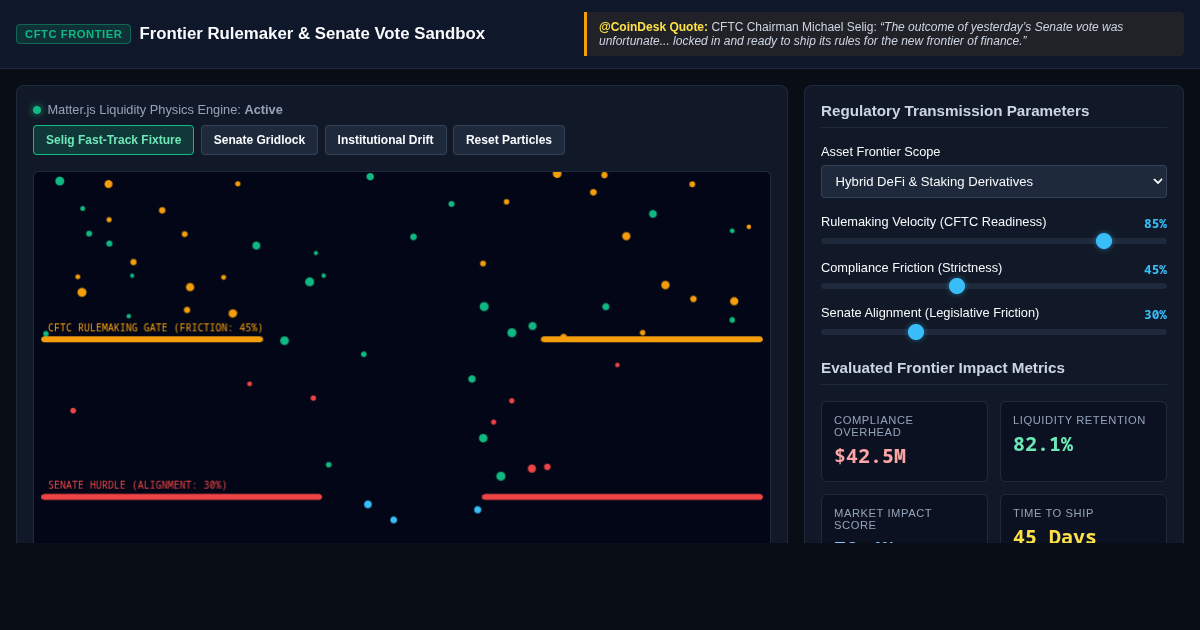
Task: Click the 'Matter.js Liquidity Physics Engine: Active' text
Action: (x=165, y=110)
